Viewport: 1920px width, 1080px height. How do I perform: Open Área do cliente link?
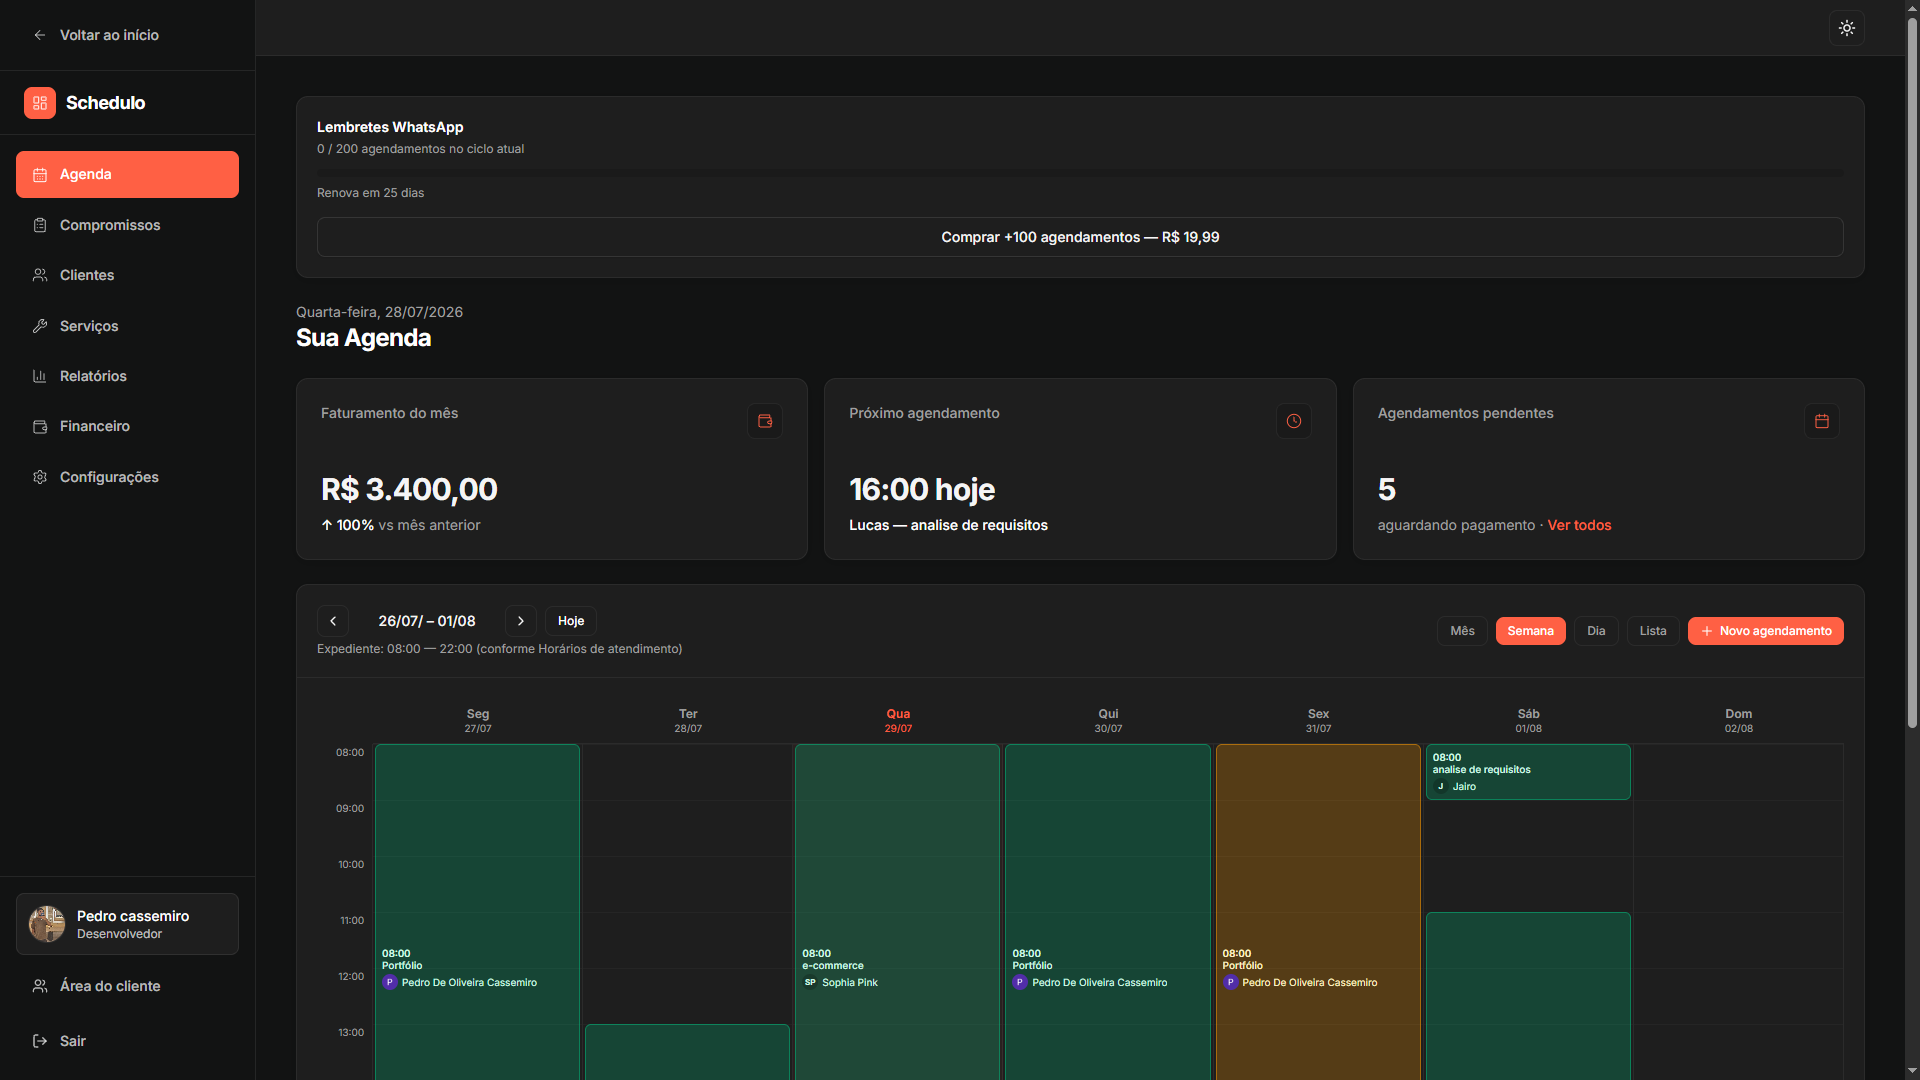(x=127, y=986)
